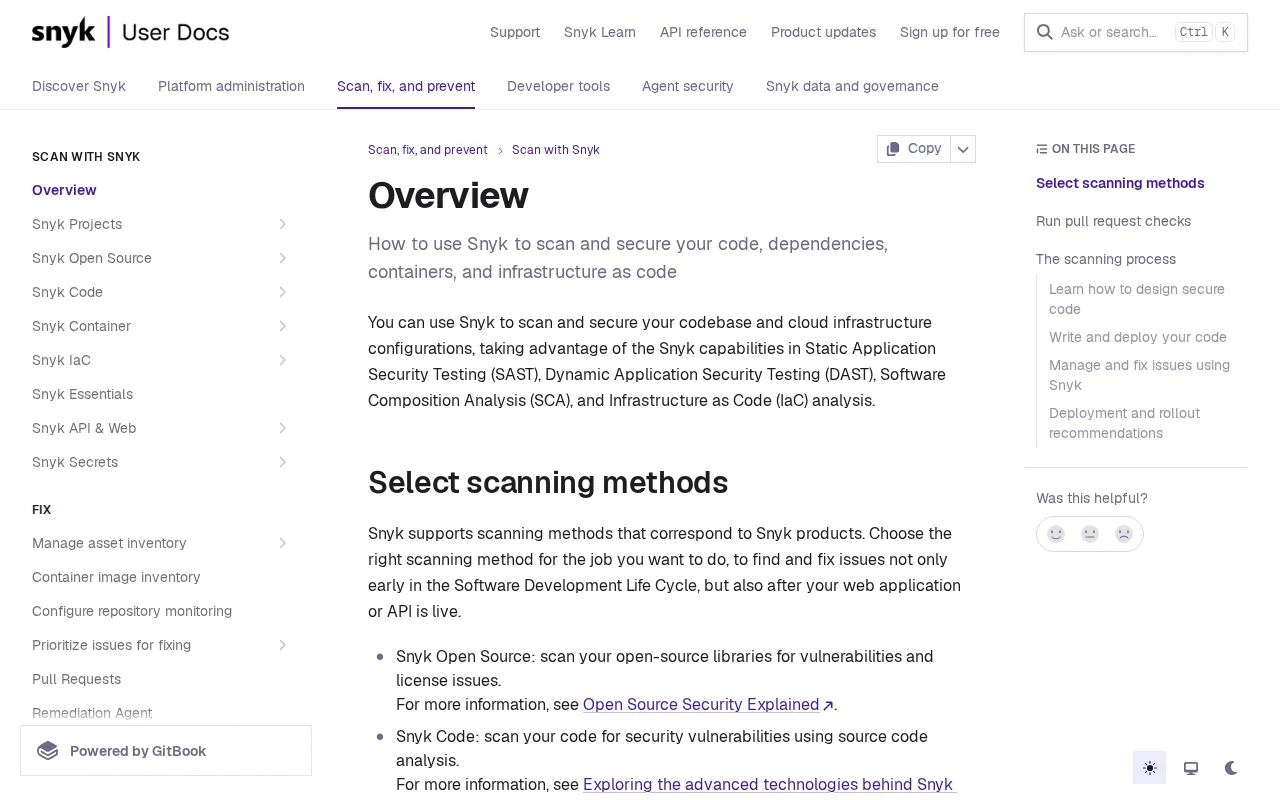Click the User Docs title
1280x800 pixels.
pyautogui.click(x=175, y=32)
